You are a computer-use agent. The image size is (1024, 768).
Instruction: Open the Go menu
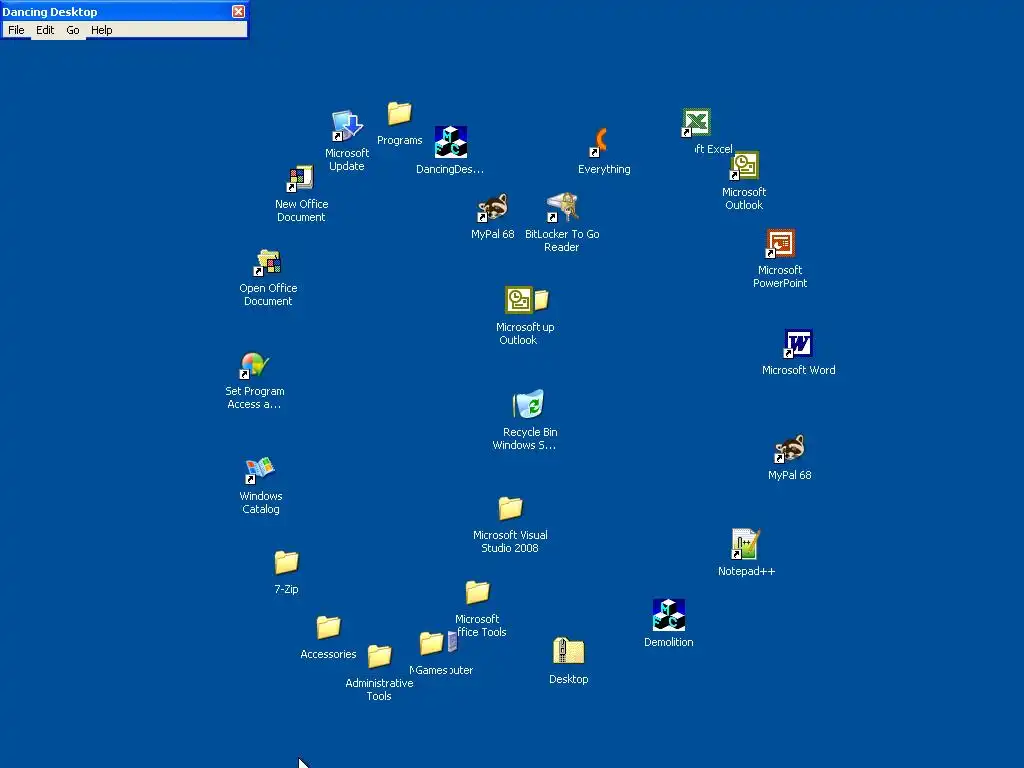click(72, 30)
